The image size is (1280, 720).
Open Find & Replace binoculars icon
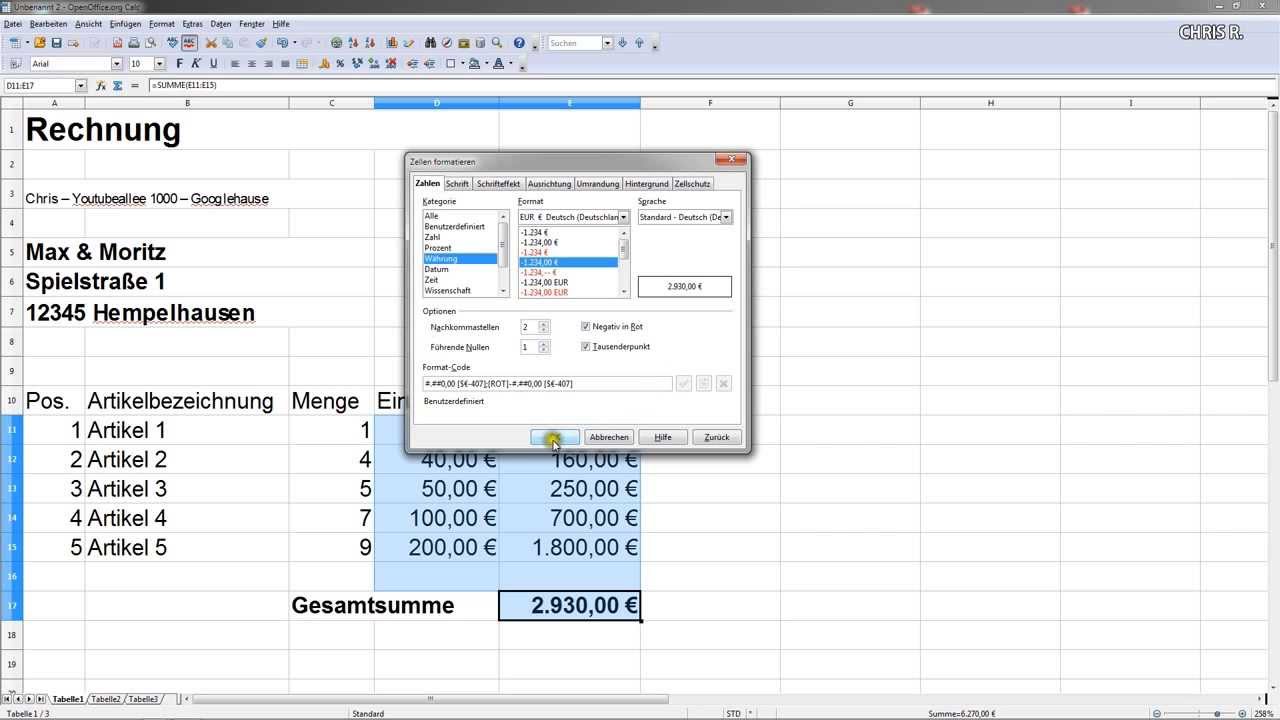coord(430,43)
